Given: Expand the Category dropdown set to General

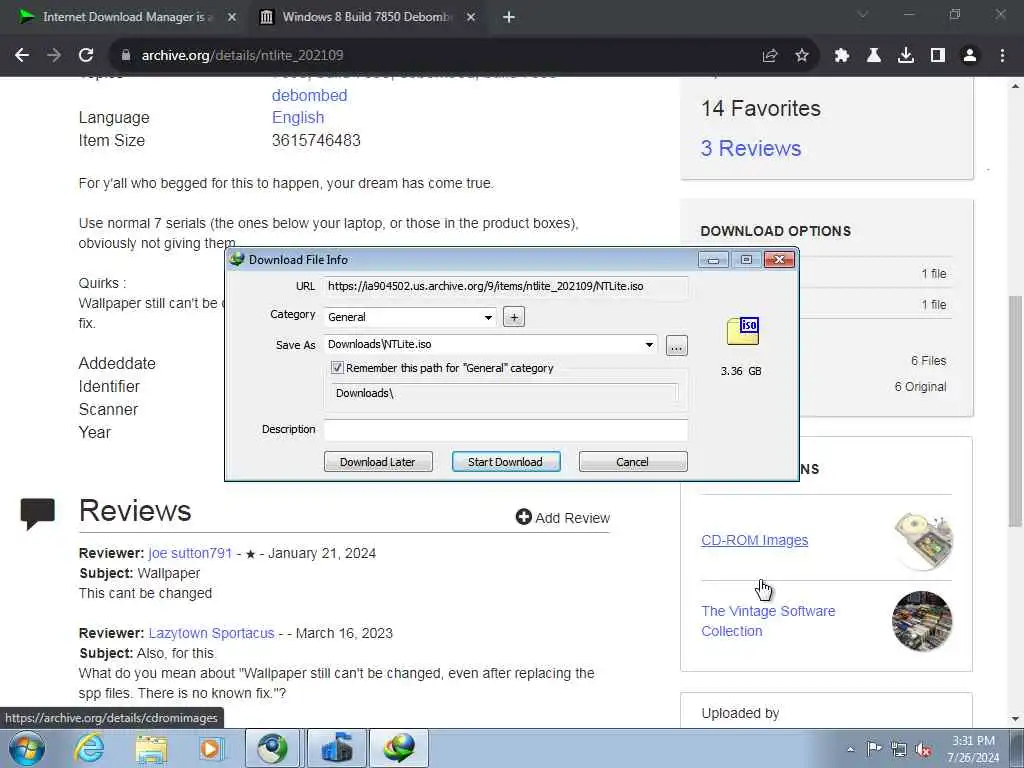Looking at the screenshot, I should point(488,317).
